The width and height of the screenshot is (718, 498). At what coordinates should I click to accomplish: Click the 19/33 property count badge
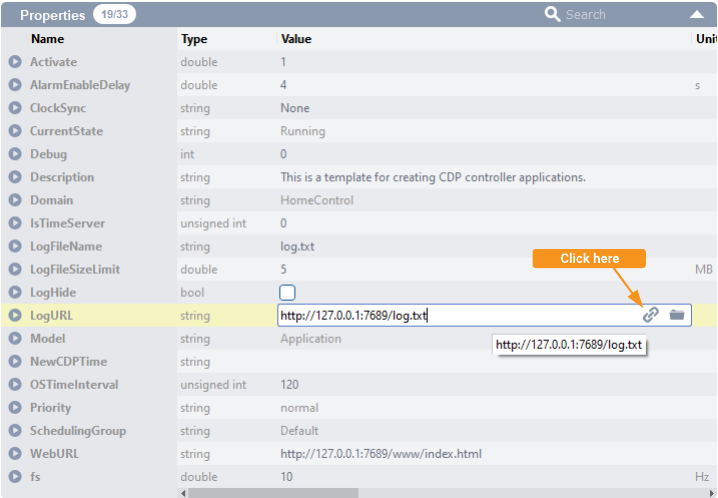pos(113,15)
